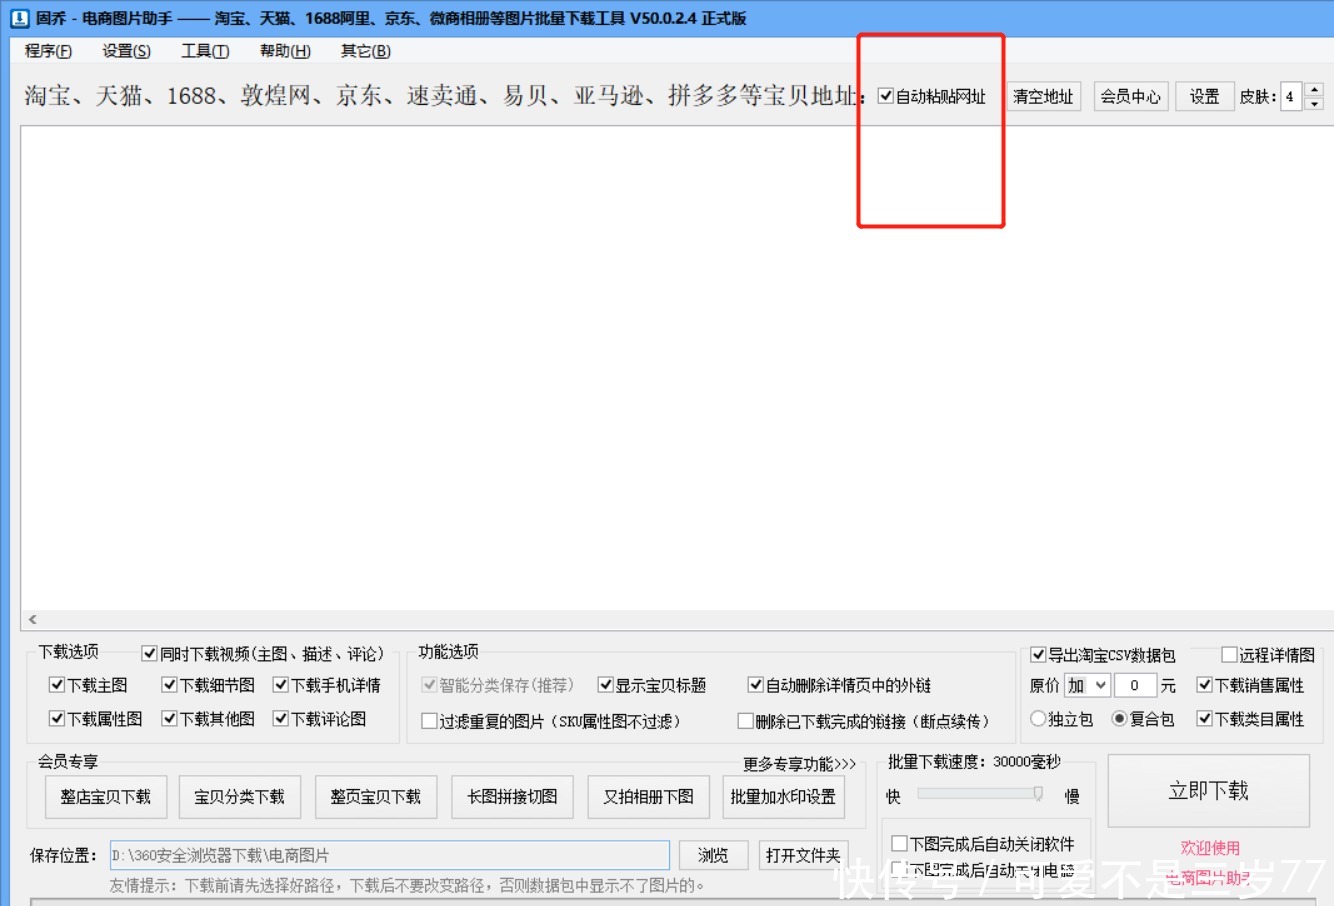Open the 工具(T) menu

205,51
